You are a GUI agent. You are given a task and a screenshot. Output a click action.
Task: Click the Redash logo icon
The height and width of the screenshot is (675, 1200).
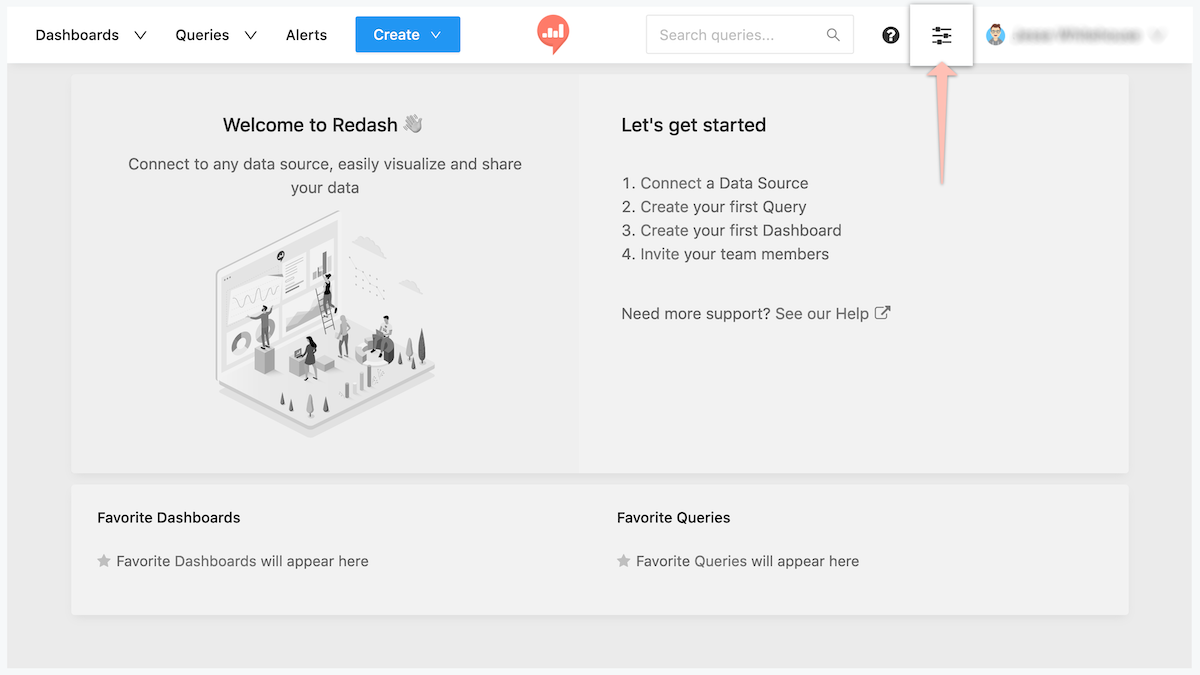coord(552,34)
